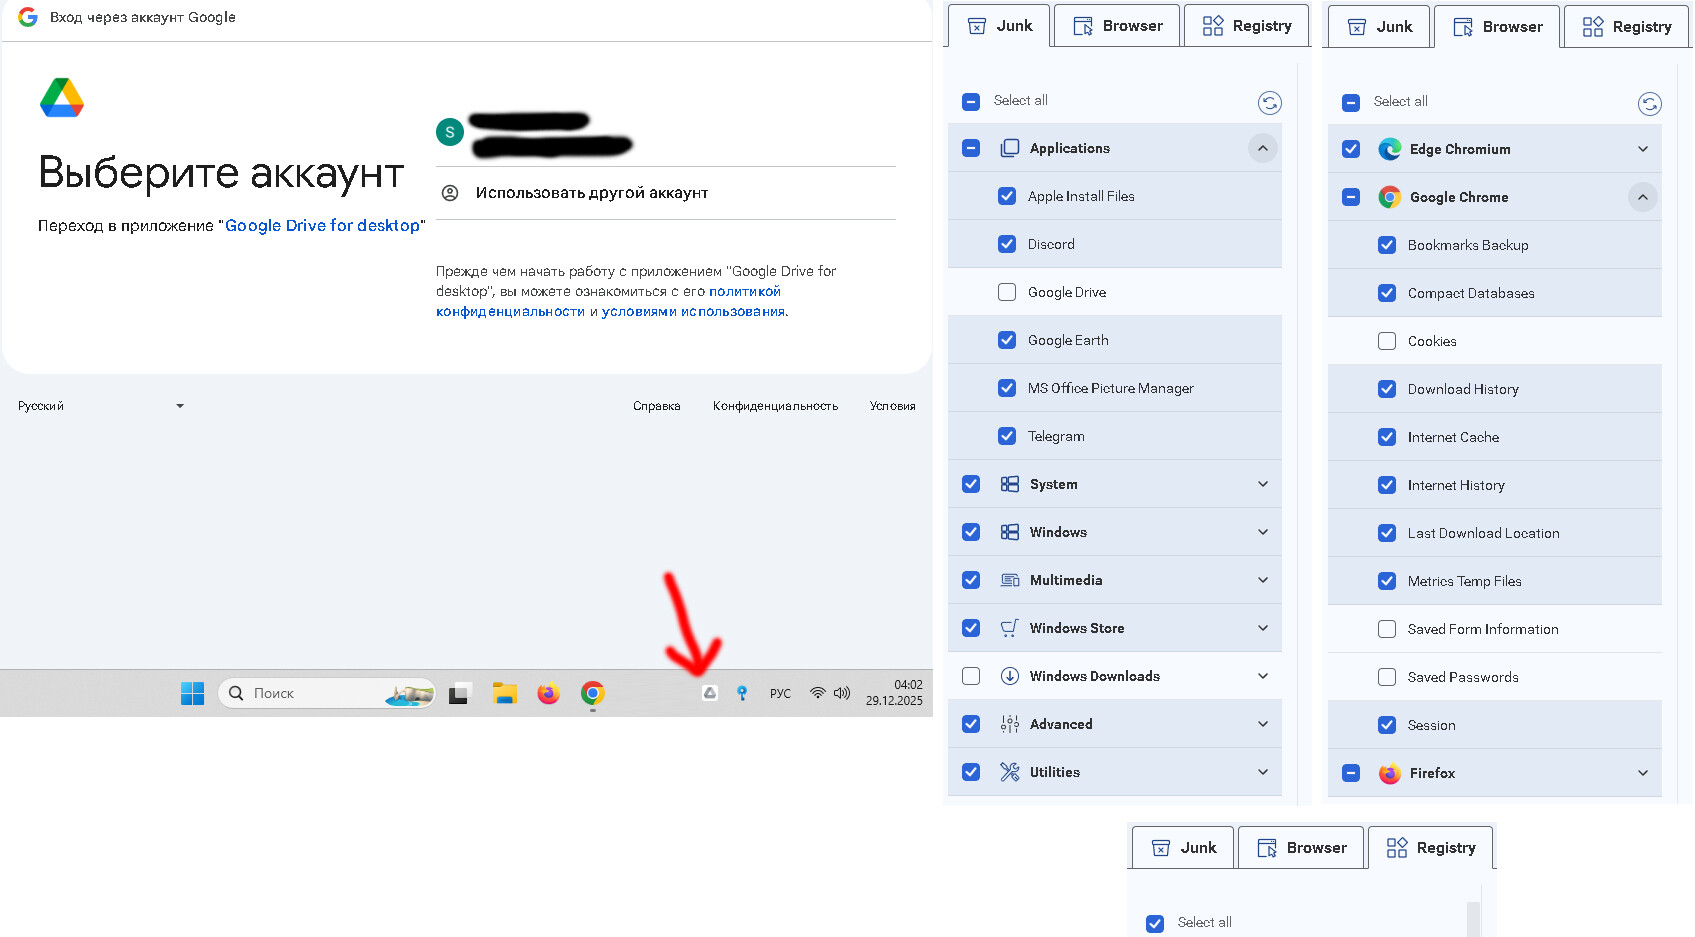1695x937 pixels.
Task: Enable the Cookies checkbox
Action: click(x=1387, y=341)
